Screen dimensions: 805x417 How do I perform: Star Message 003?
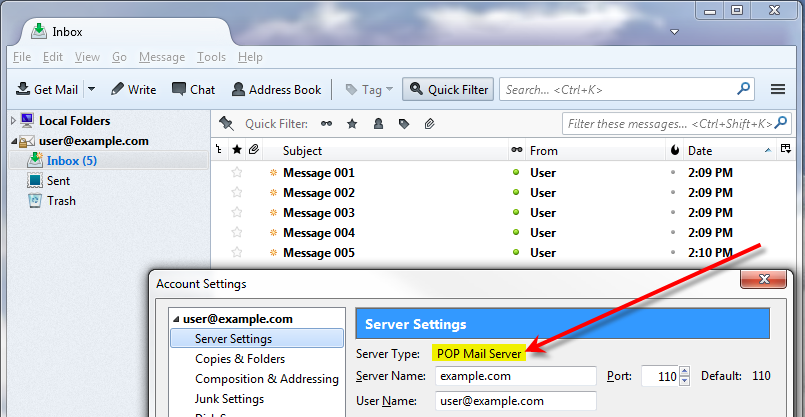pos(237,213)
